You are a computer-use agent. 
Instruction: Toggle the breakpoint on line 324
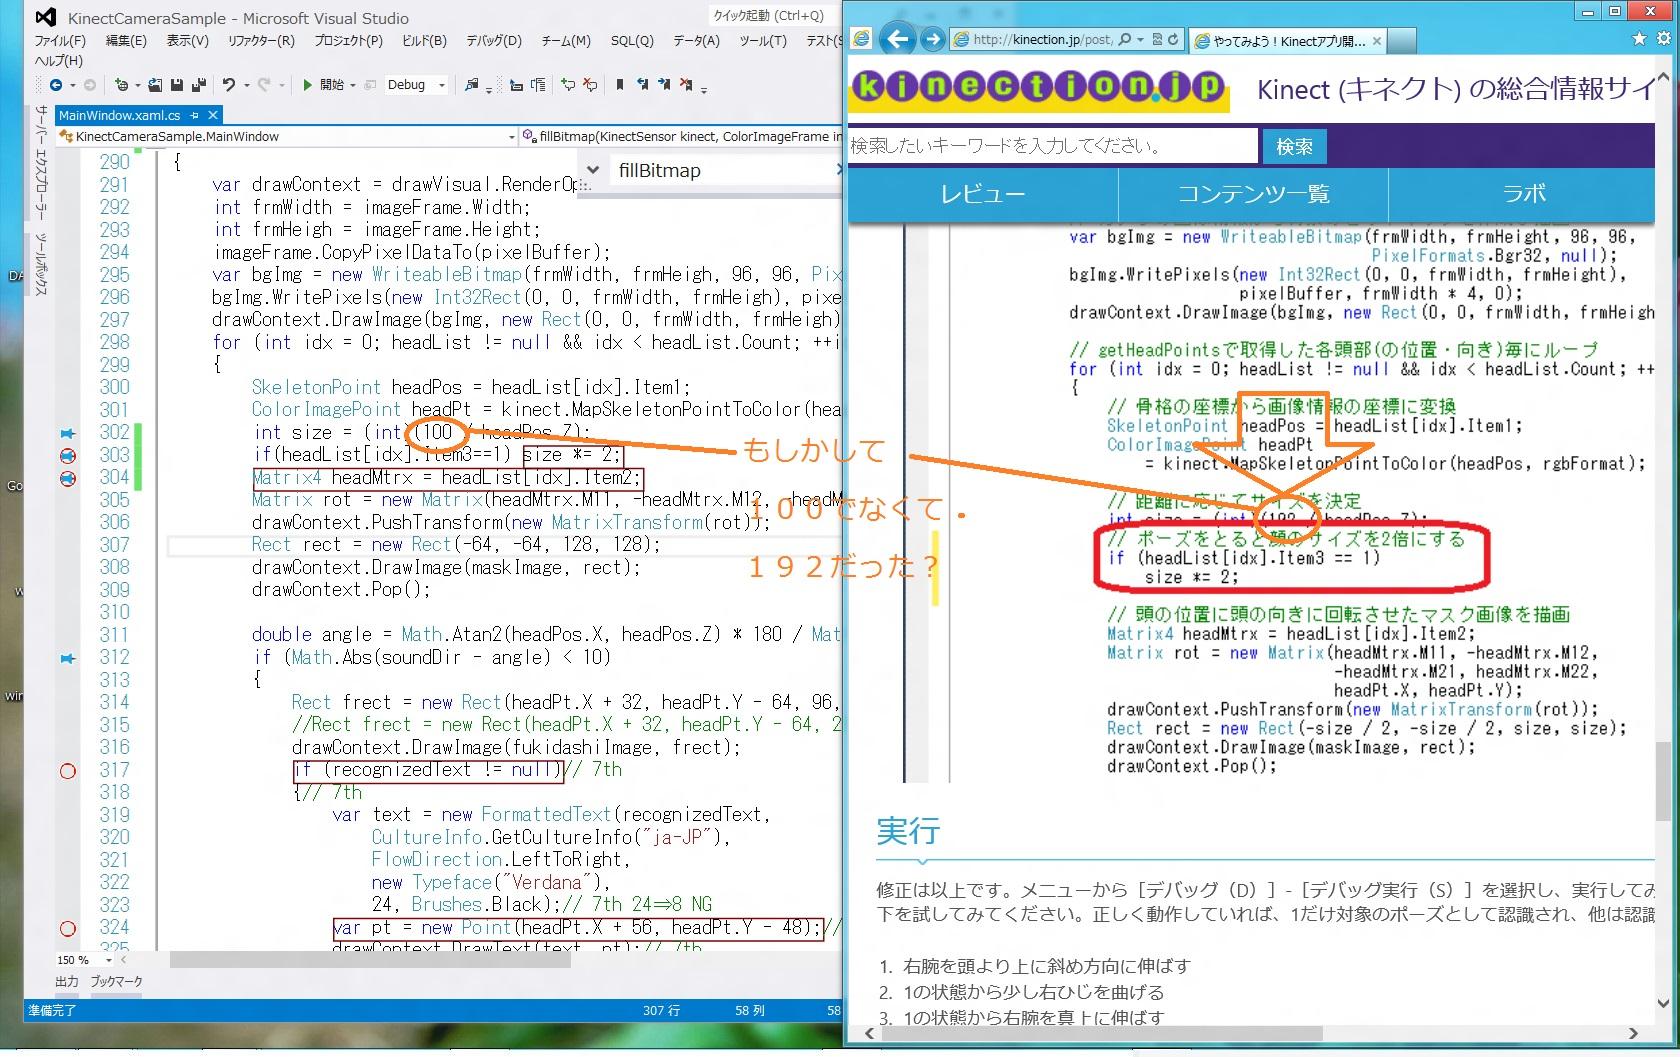(68, 928)
